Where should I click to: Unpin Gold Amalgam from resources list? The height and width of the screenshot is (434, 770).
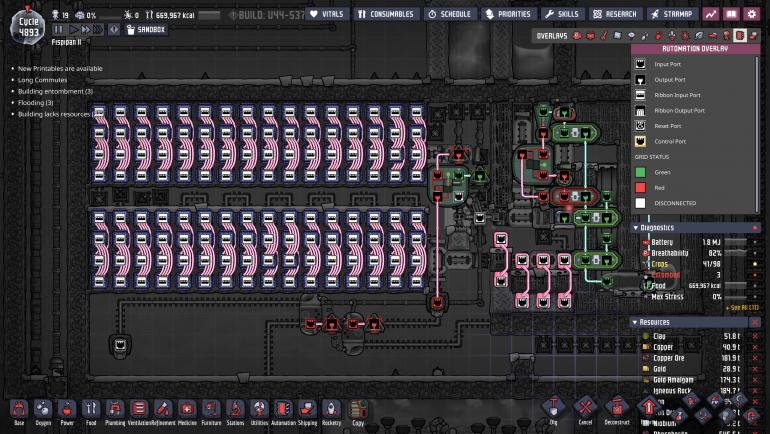755,380
